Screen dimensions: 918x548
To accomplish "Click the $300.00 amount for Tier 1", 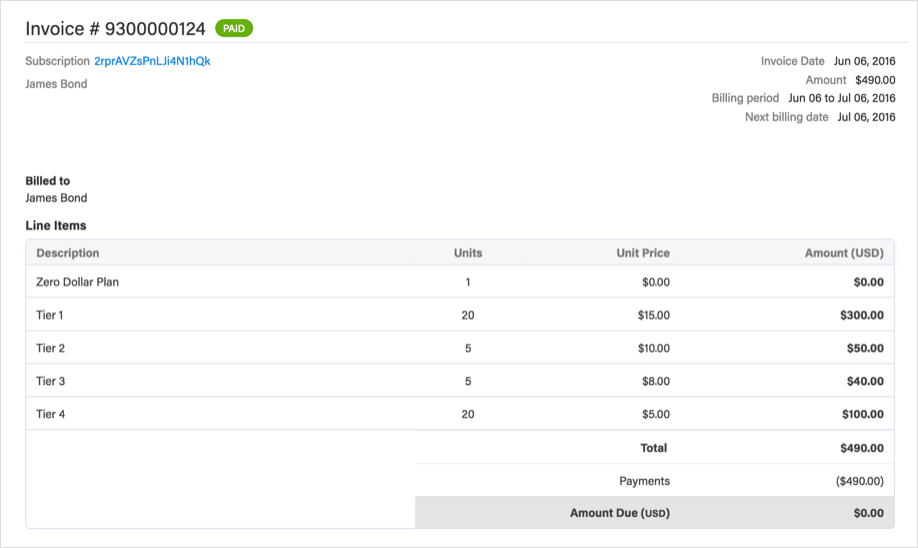I will point(861,315).
